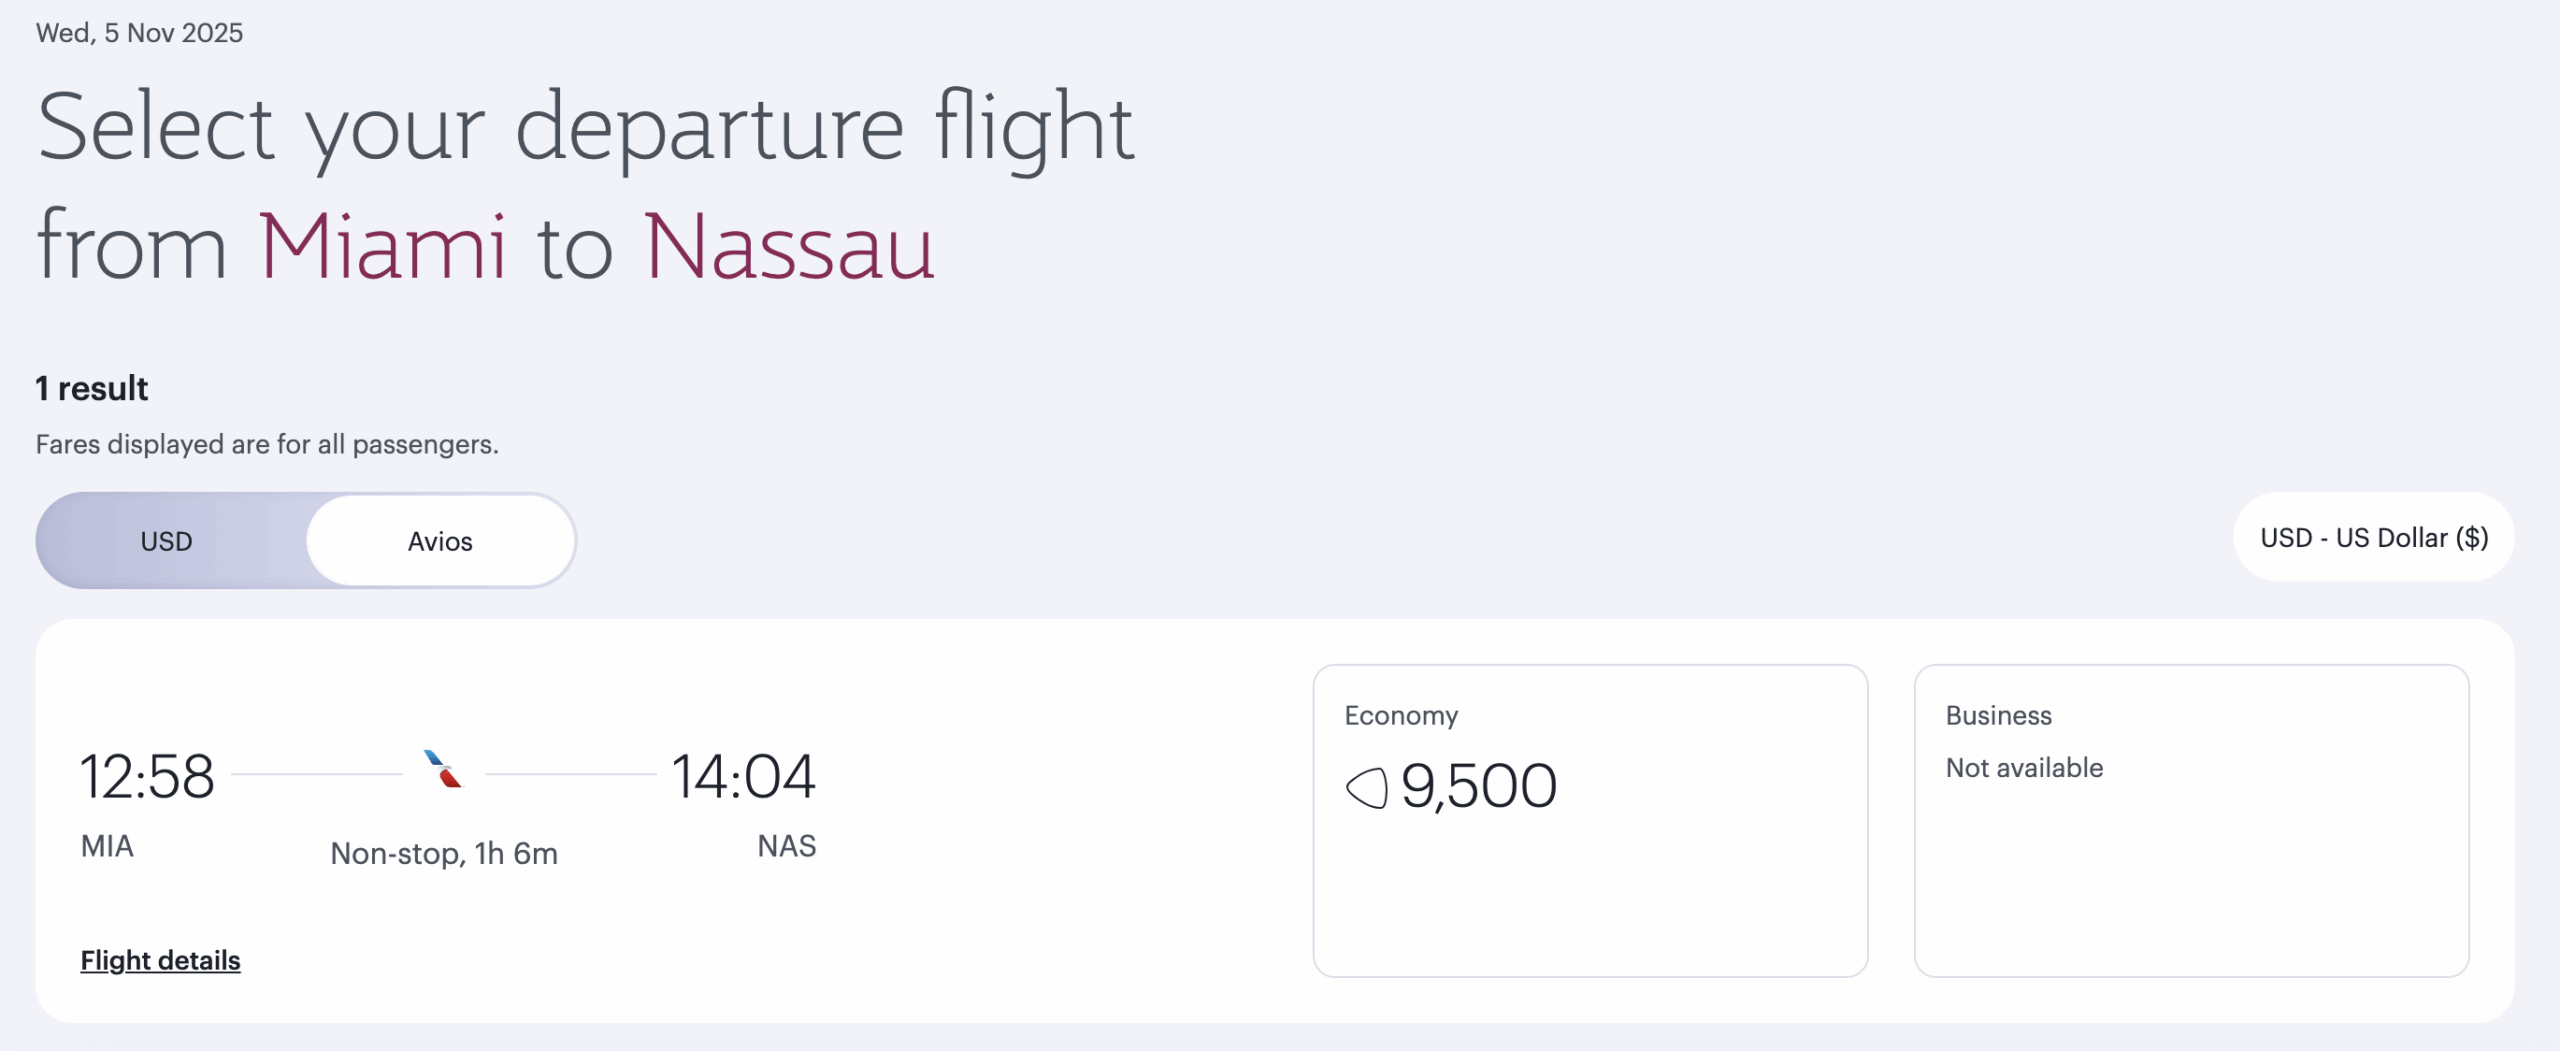Open the Flight details link
The height and width of the screenshot is (1051, 2560).
pyautogui.click(x=160, y=960)
